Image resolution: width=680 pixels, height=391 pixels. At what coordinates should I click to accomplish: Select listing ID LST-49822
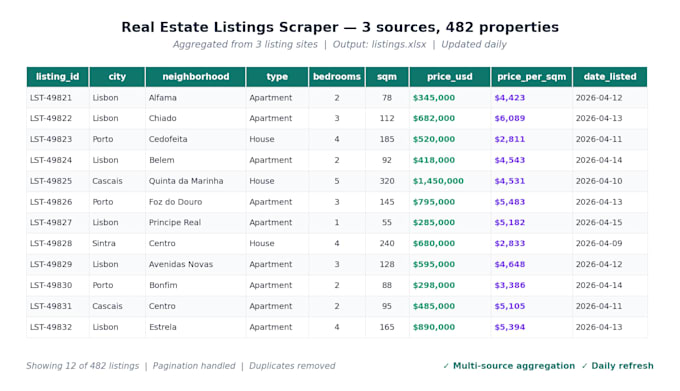tap(51, 118)
